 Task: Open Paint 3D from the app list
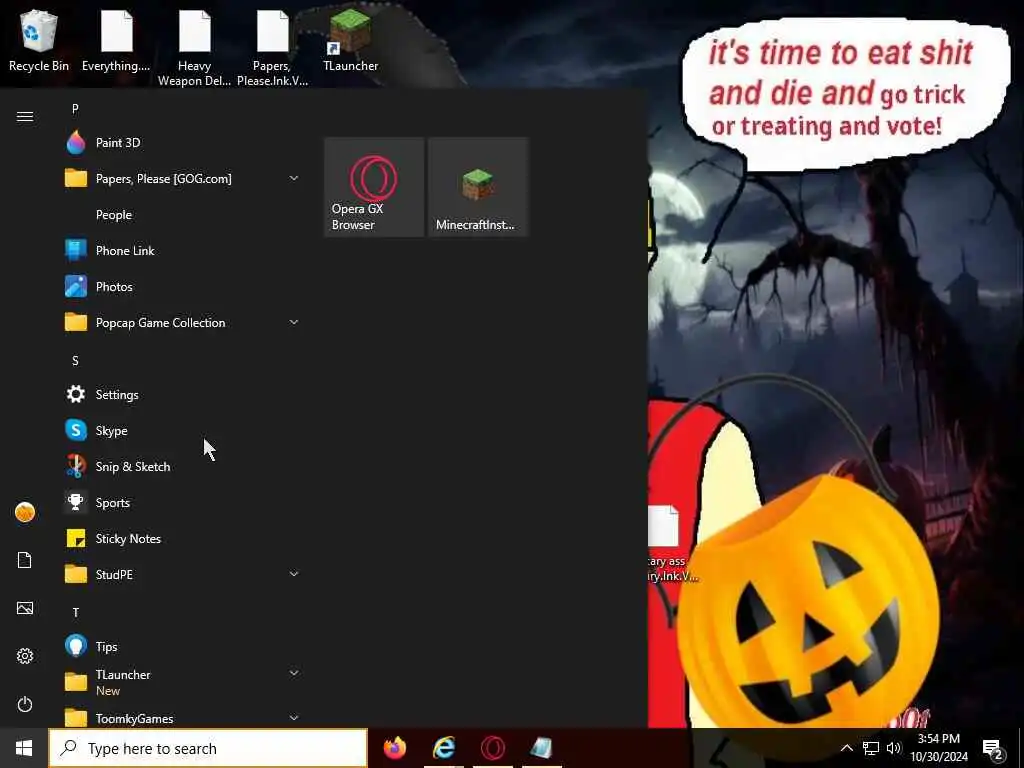pos(182,142)
